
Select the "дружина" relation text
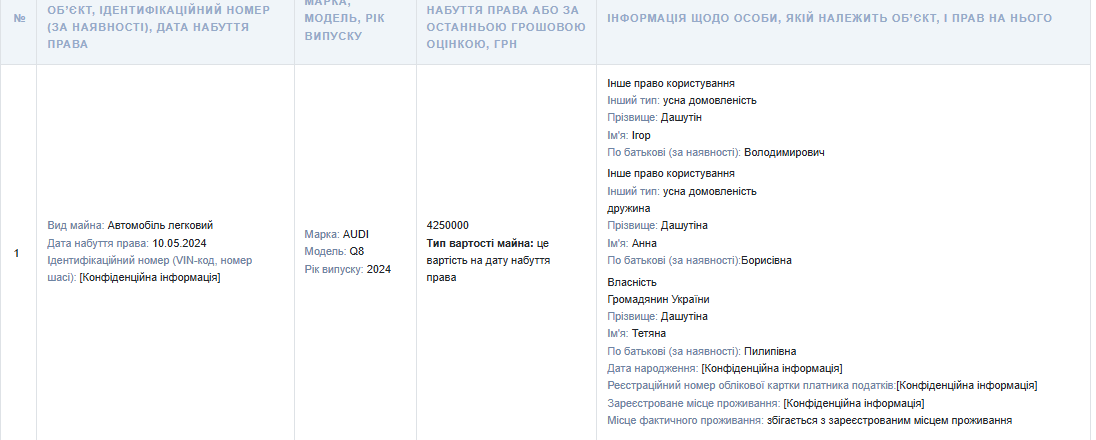629,208
